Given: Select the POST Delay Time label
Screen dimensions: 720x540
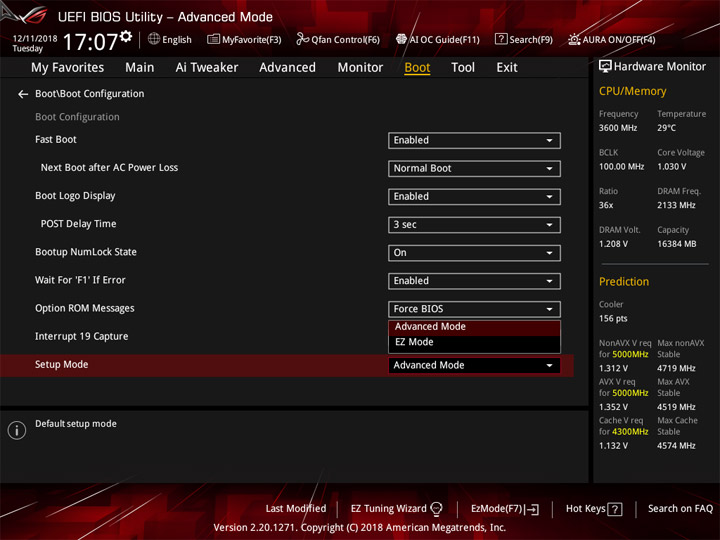Looking at the screenshot, I should pos(78,224).
